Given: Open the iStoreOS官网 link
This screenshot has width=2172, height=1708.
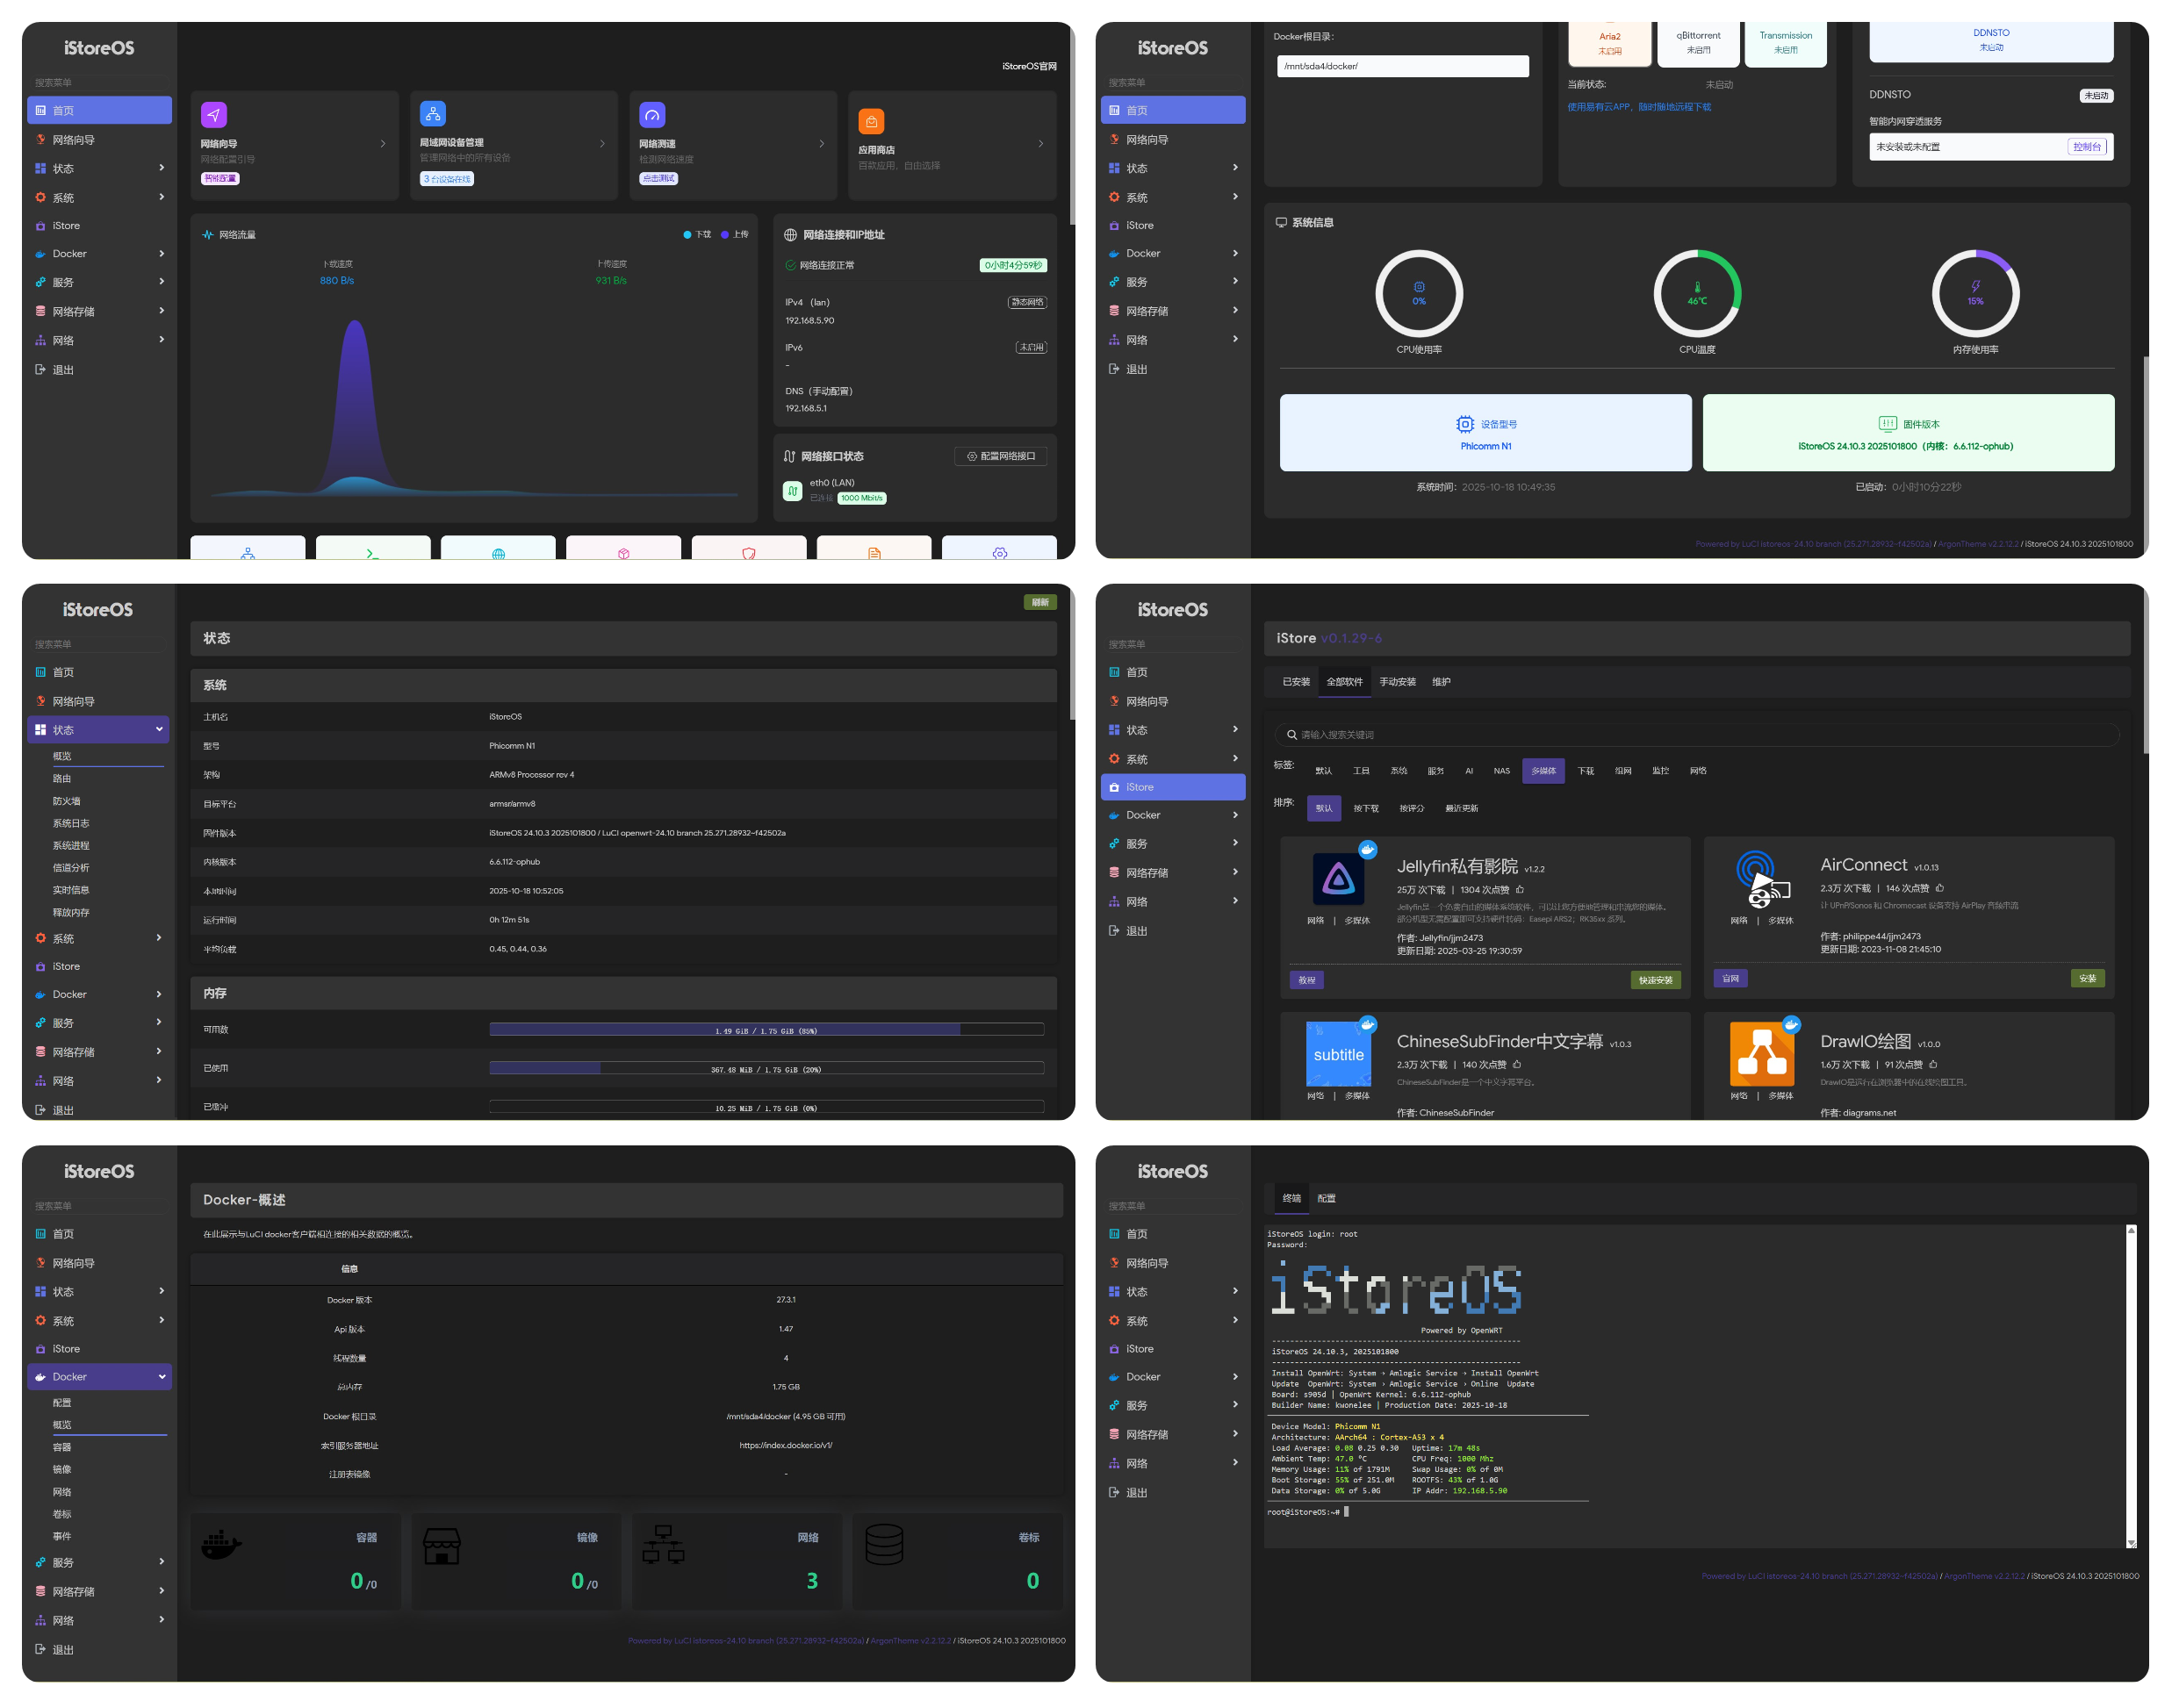Looking at the screenshot, I should [x=1029, y=66].
